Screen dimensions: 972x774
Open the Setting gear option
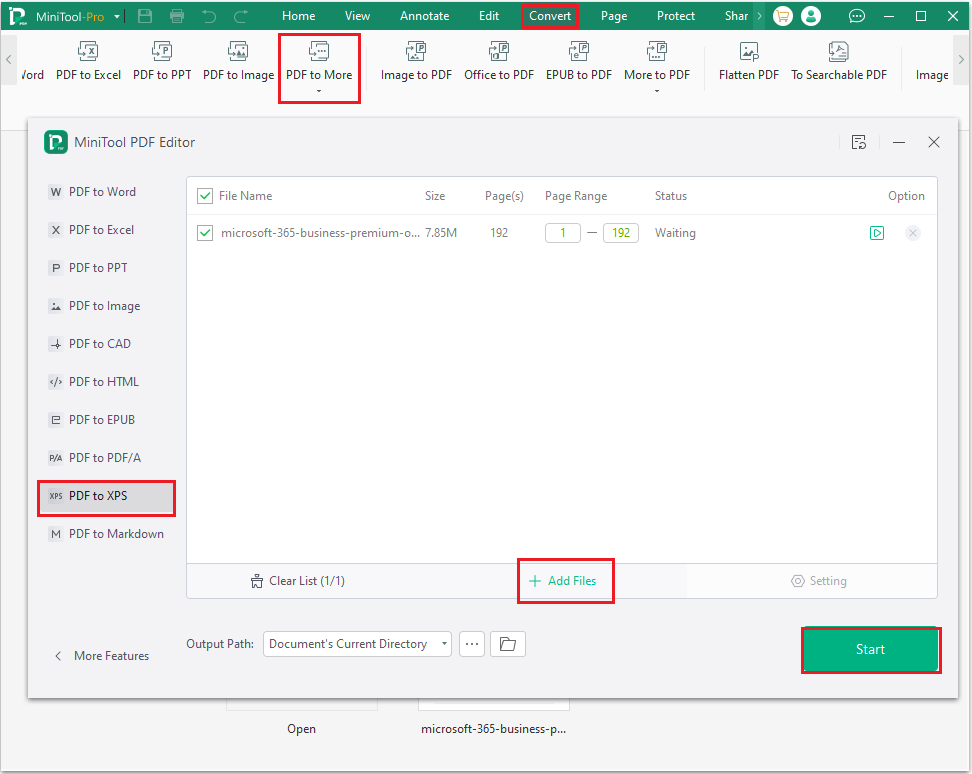point(818,581)
